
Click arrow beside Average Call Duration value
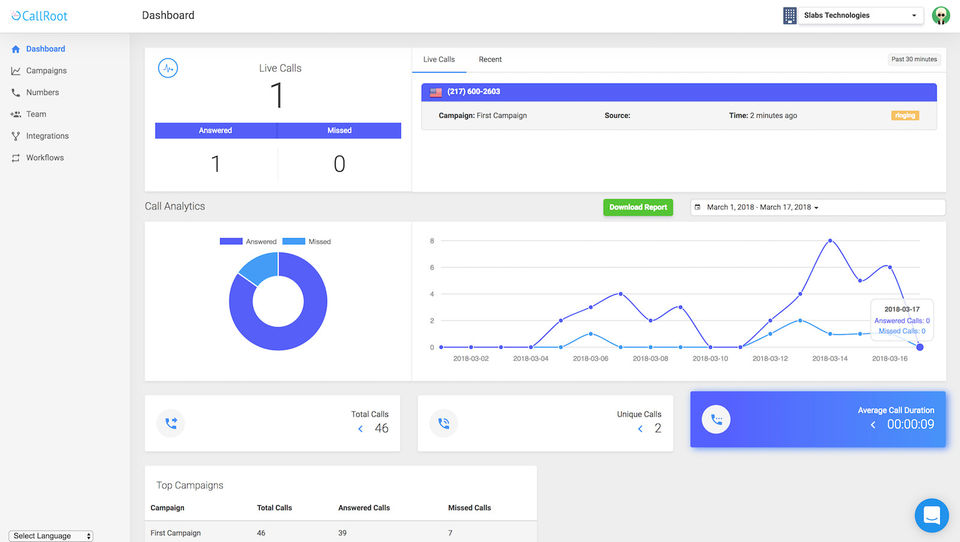(873, 425)
